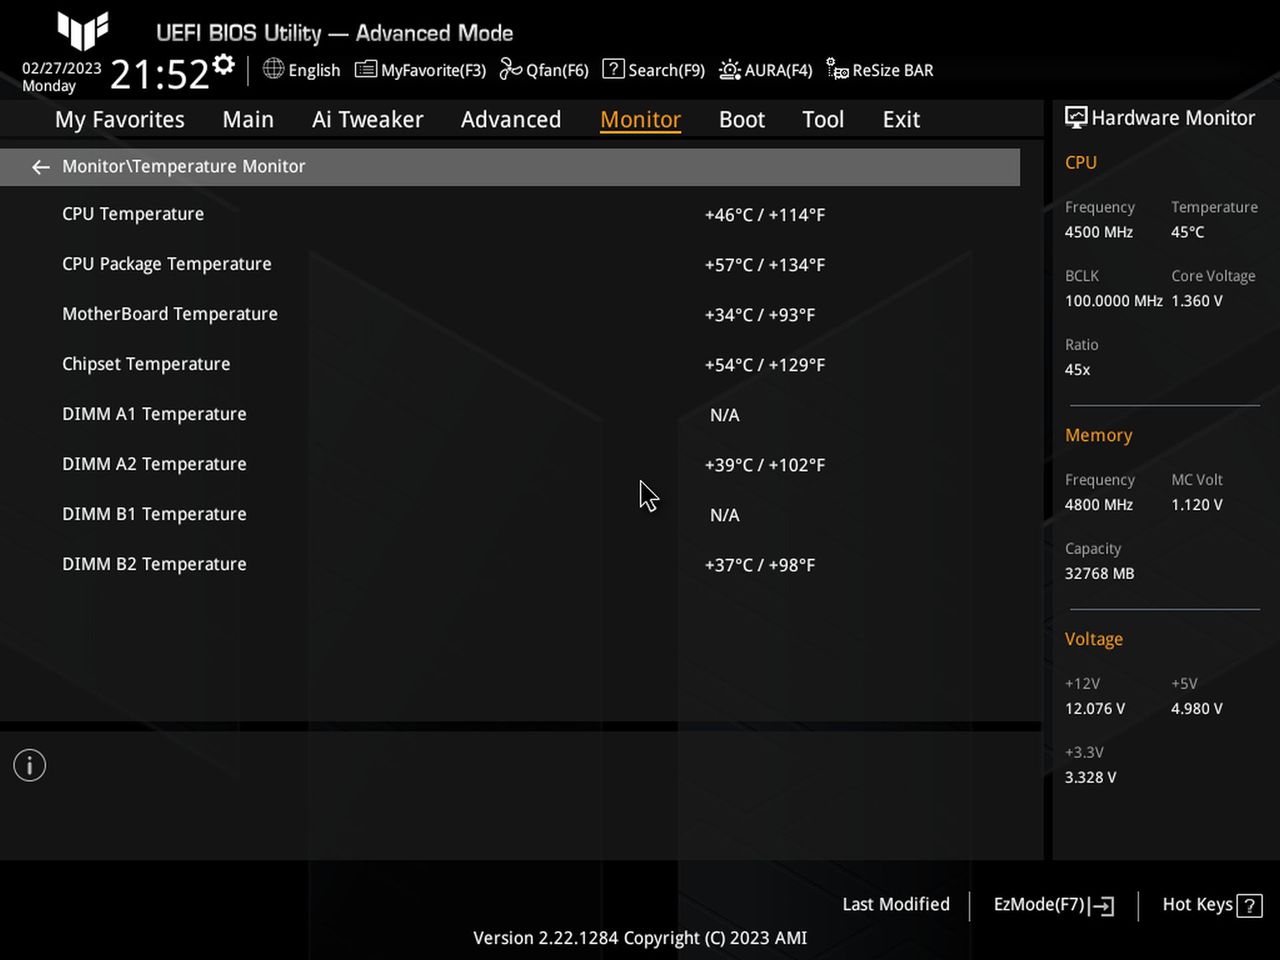This screenshot has height=960, width=1280.
Task: Click the 100.0000 MHz BCLK value
Action: point(1114,301)
